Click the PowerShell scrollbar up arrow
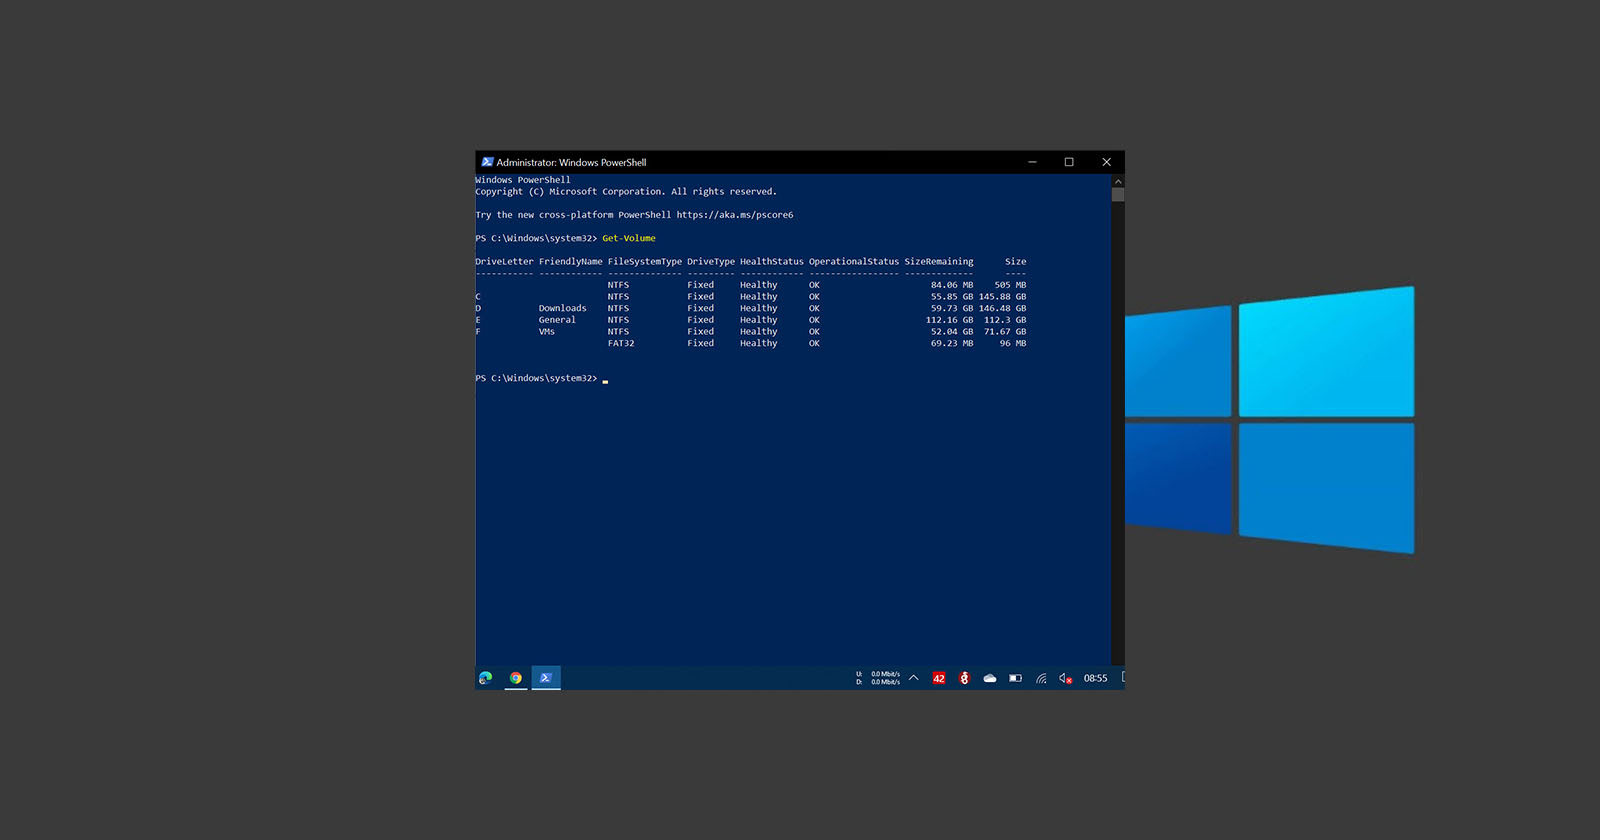 pyautogui.click(x=1118, y=181)
